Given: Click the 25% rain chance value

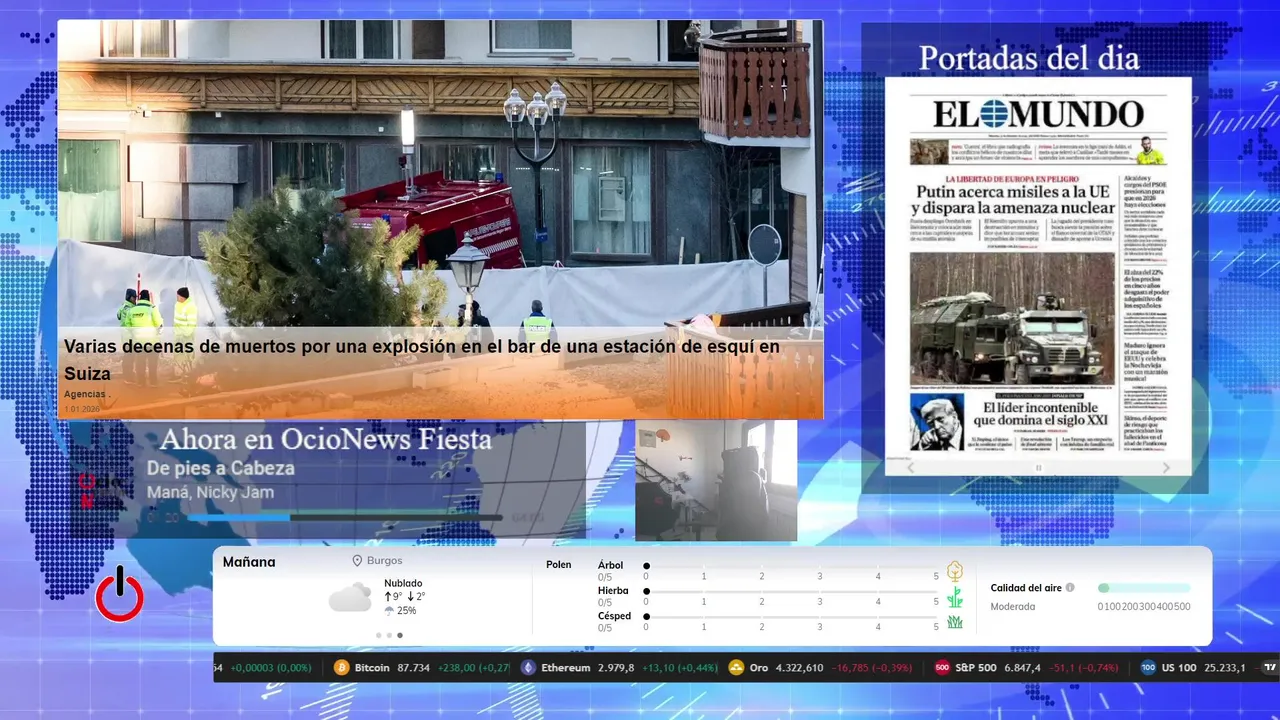Looking at the screenshot, I should pos(406,610).
